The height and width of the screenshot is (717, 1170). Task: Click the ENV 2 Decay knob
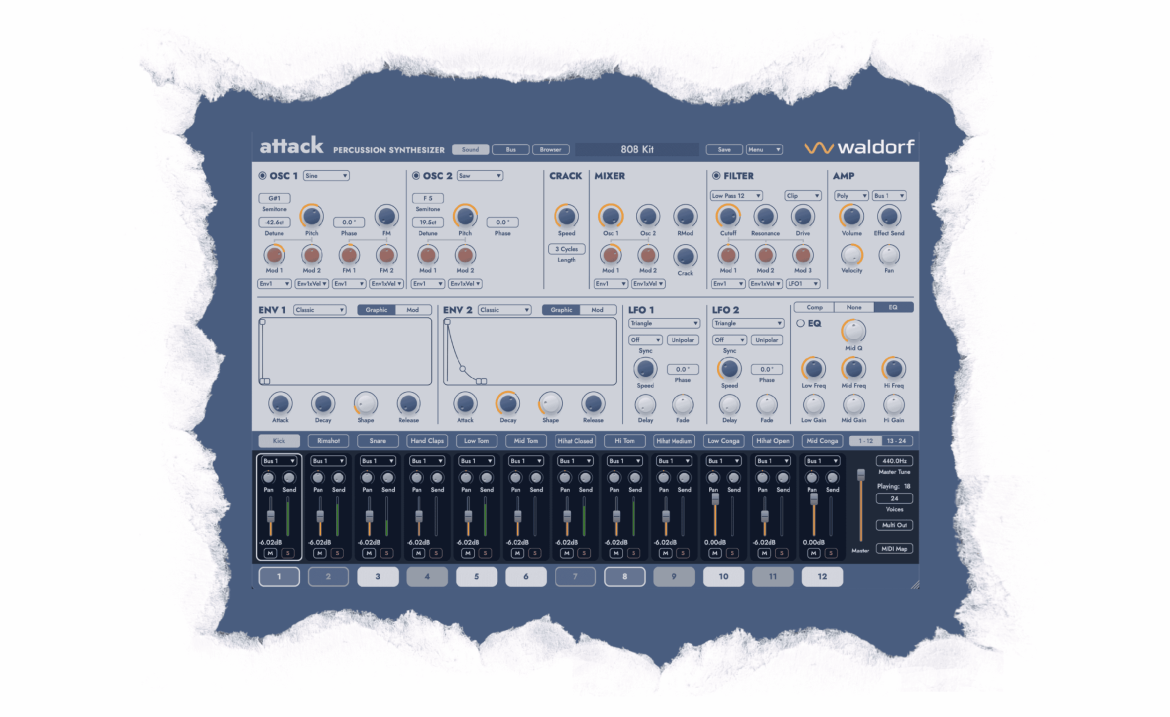[x=508, y=403]
